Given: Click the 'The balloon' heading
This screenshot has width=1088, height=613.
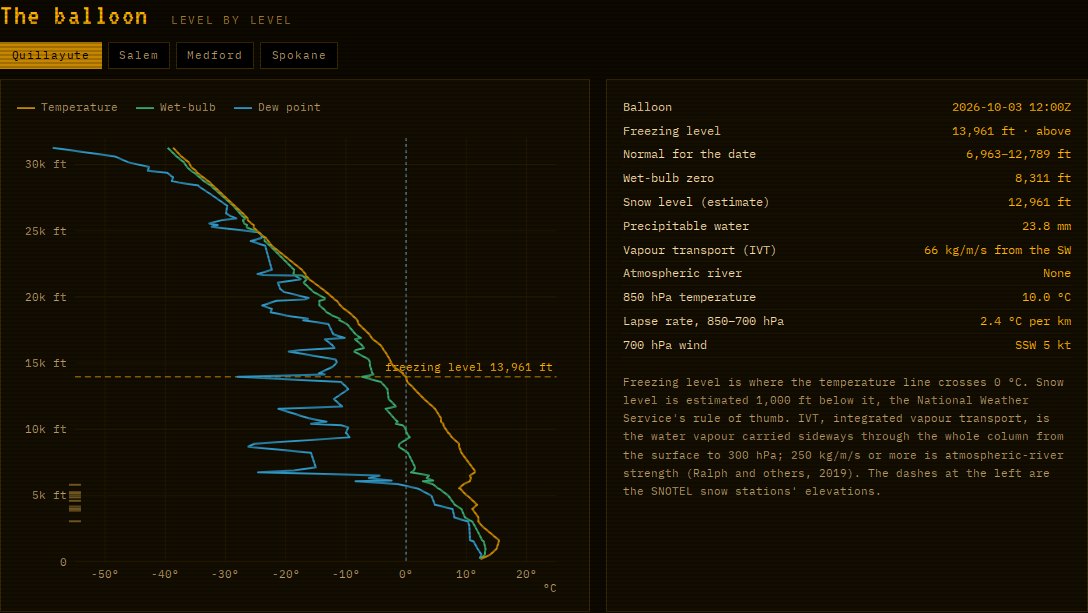Looking at the screenshot, I should click(x=74, y=16).
